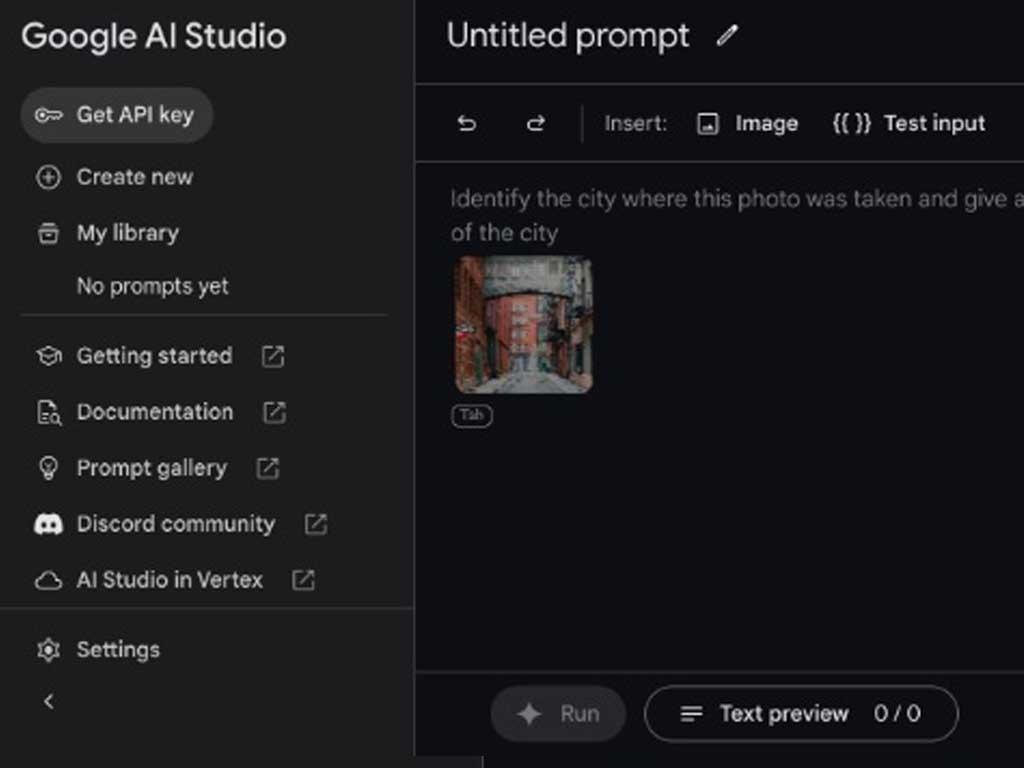
Task: Rename the prompt with the pencil icon
Action: pos(727,36)
